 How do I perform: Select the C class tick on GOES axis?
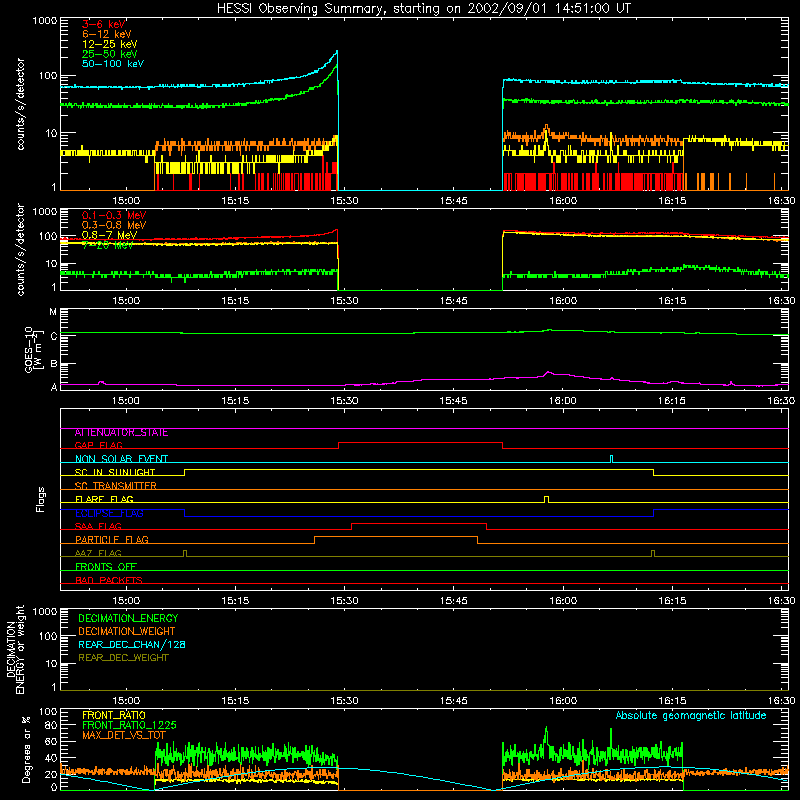pos(54,337)
